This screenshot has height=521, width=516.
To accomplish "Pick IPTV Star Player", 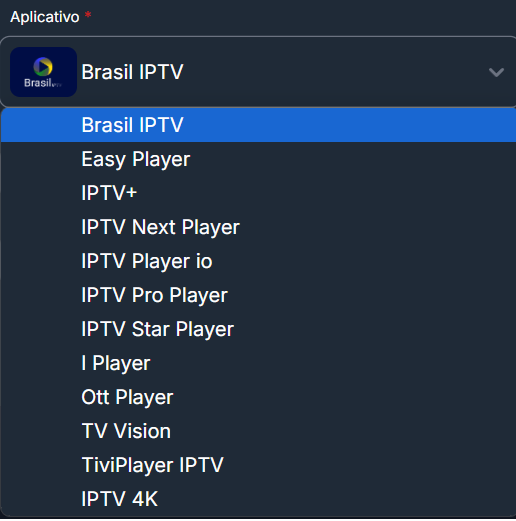I will (x=258, y=329).
